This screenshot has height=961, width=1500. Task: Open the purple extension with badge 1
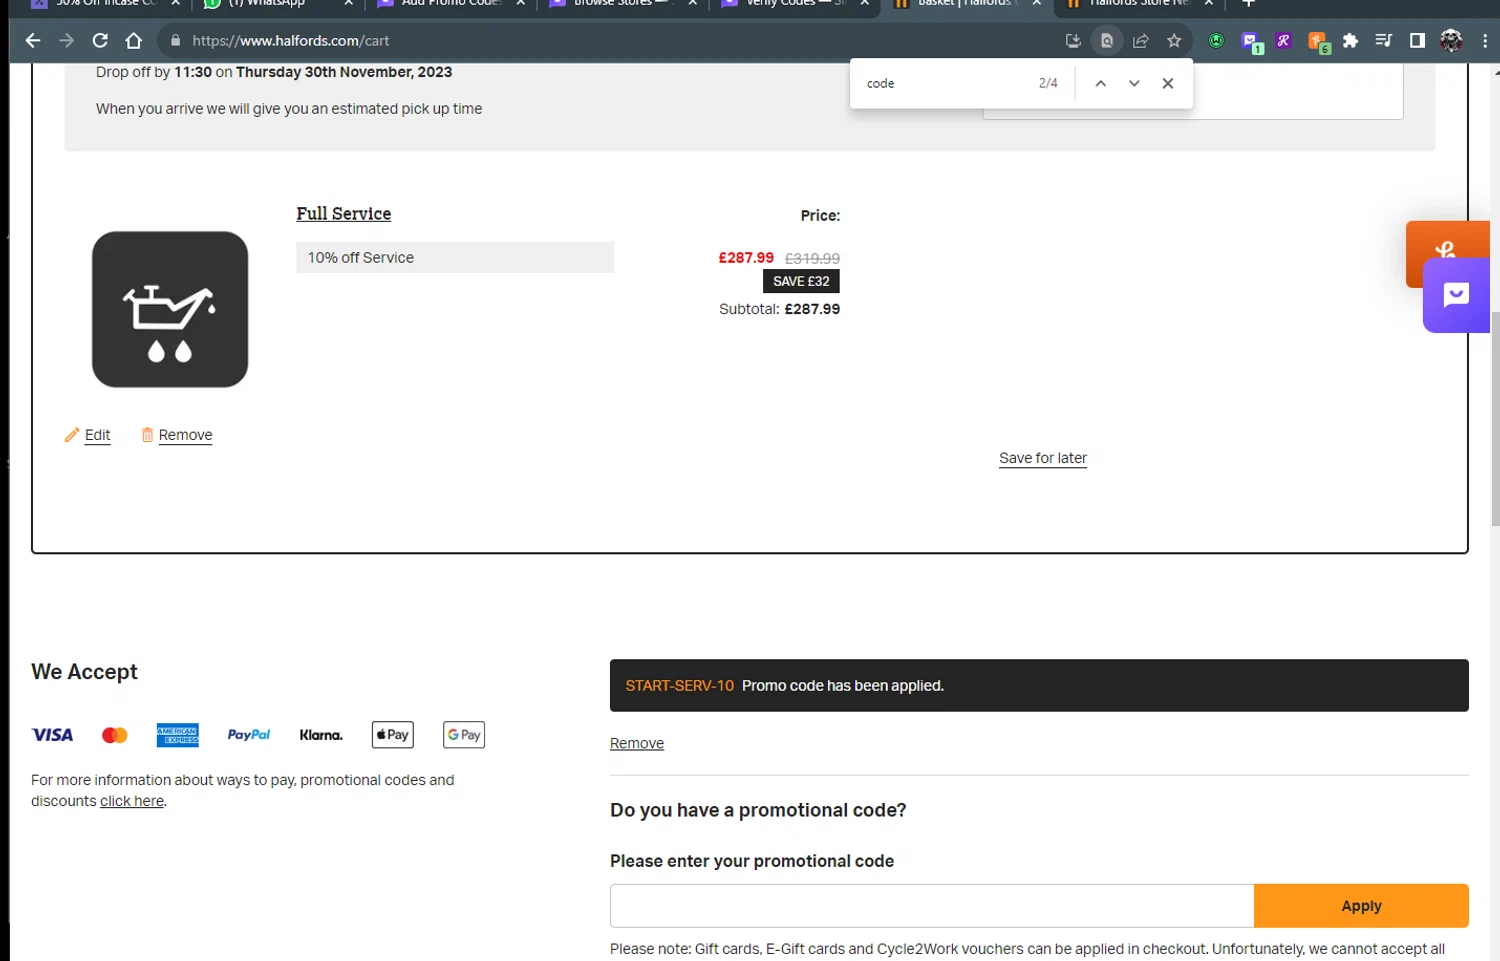click(1251, 42)
